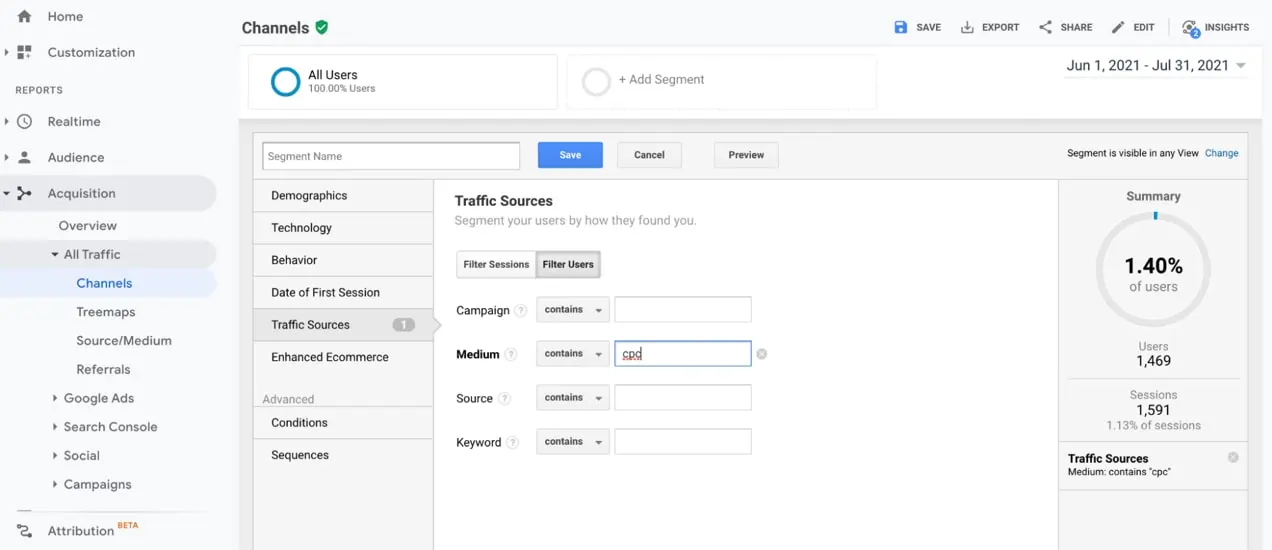The height and width of the screenshot is (550, 1272).
Task: Click the Realtime clock icon
Action: (24, 122)
